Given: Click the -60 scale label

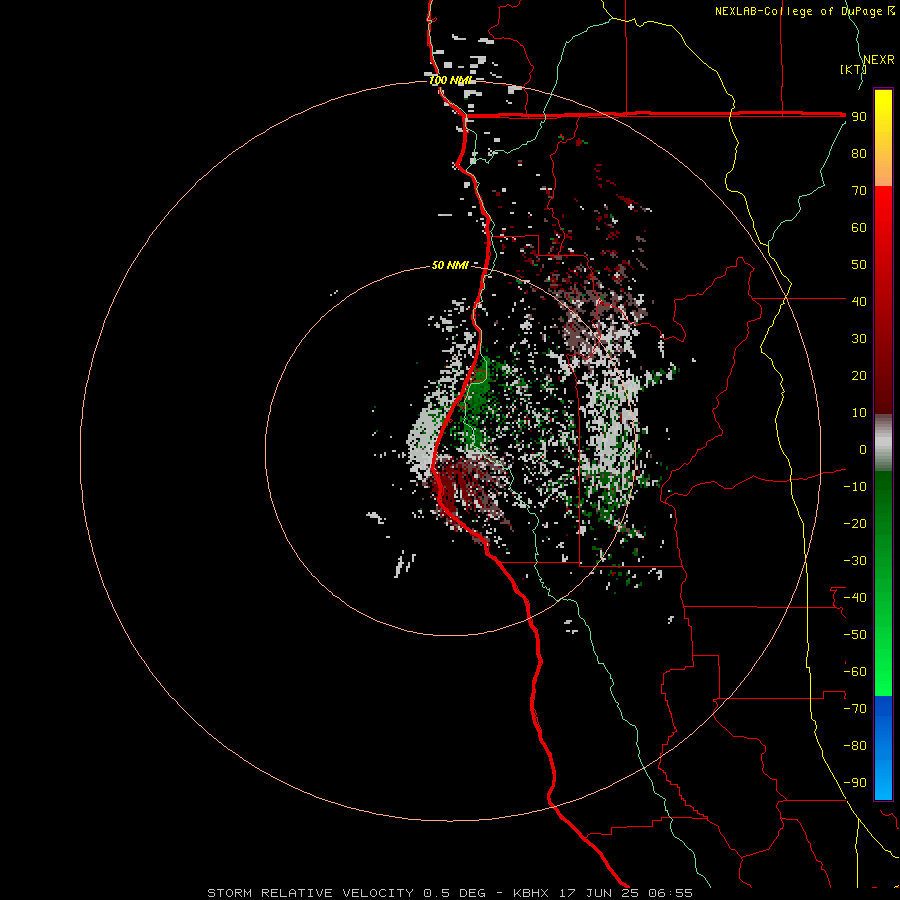Looking at the screenshot, I should coord(855,672).
